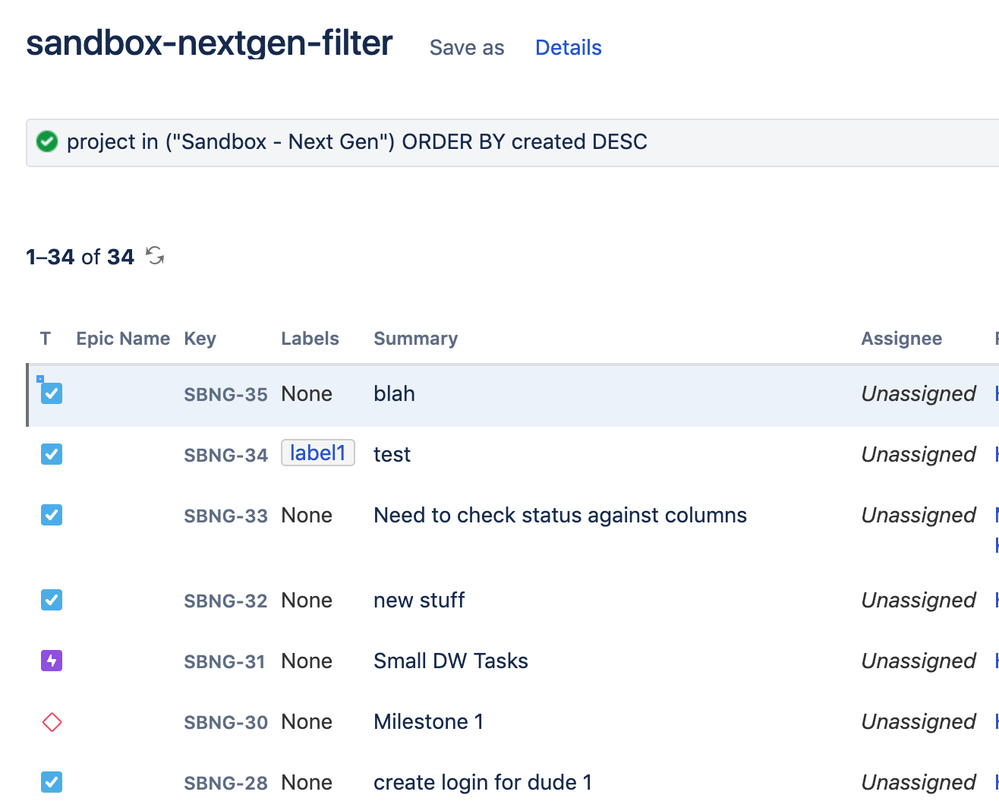The height and width of the screenshot is (808, 999).
Task: Open the 'Small DW Tasks' summary
Action: click(451, 661)
